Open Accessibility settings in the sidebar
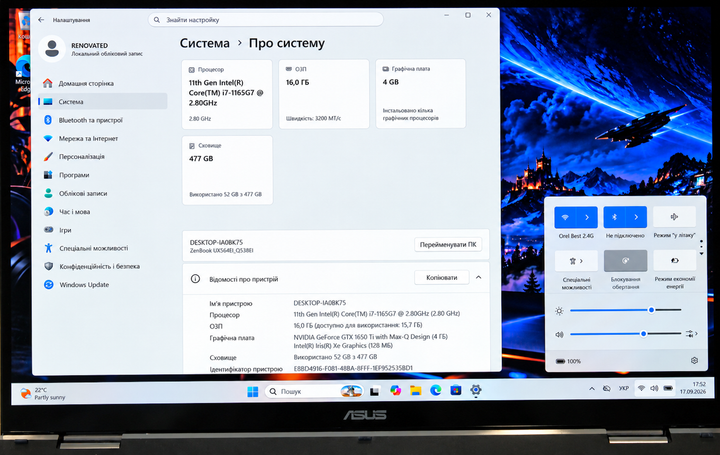Viewport: 720px width, 455px height. click(x=103, y=248)
